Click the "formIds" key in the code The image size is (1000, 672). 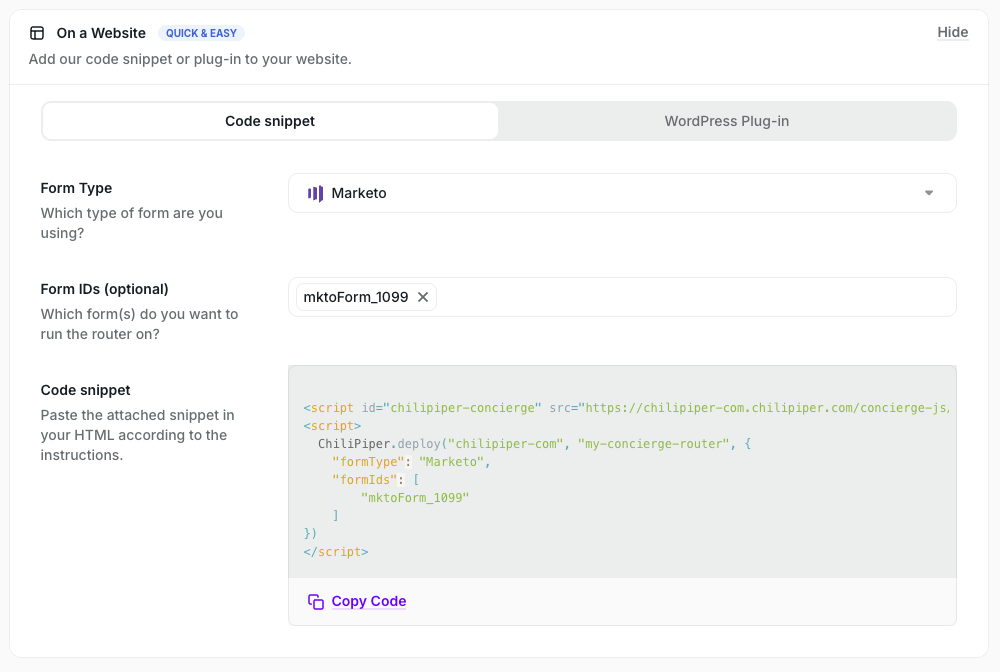(x=365, y=480)
